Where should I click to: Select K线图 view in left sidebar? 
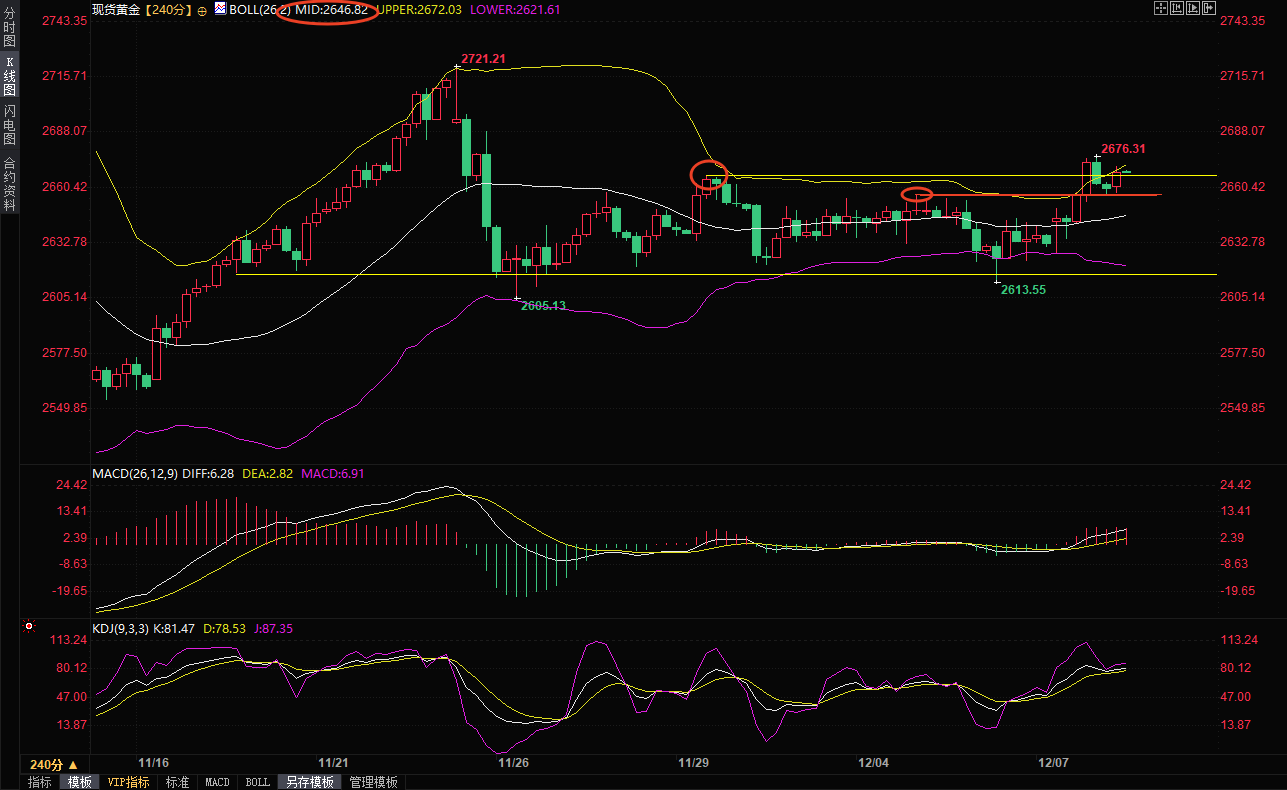coord(9,76)
